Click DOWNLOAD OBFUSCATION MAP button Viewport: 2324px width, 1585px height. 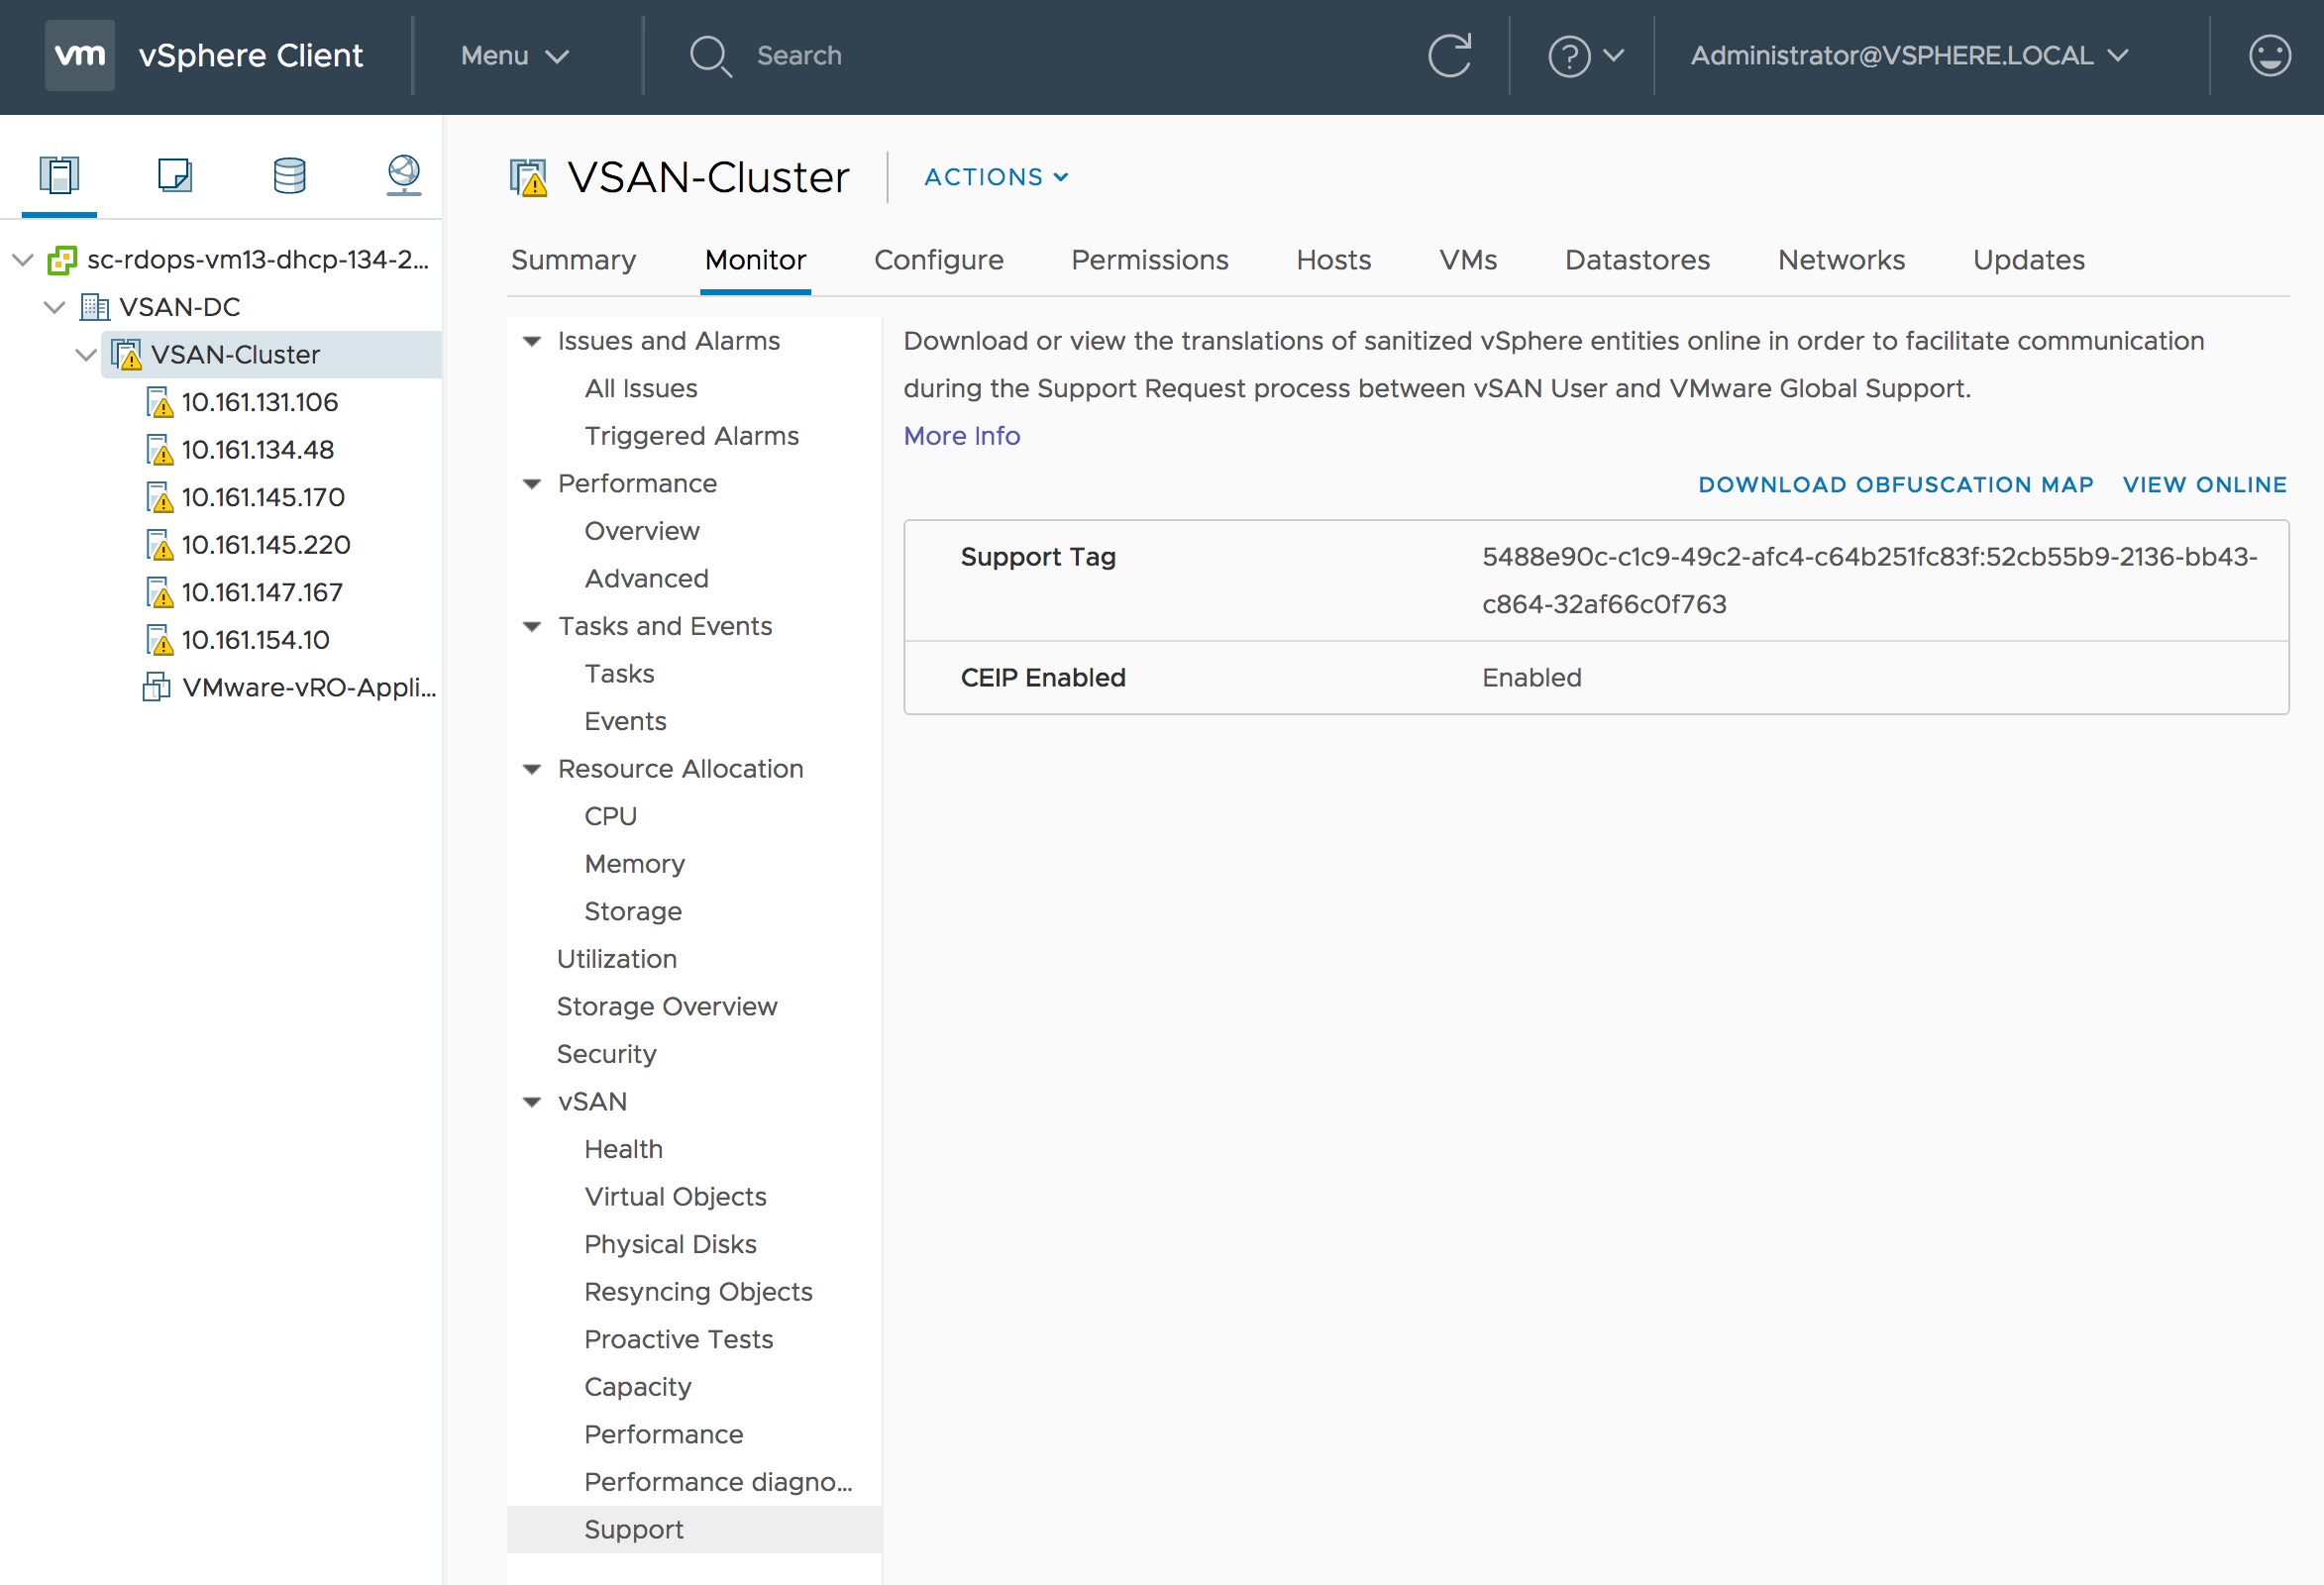(x=1895, y=485)
